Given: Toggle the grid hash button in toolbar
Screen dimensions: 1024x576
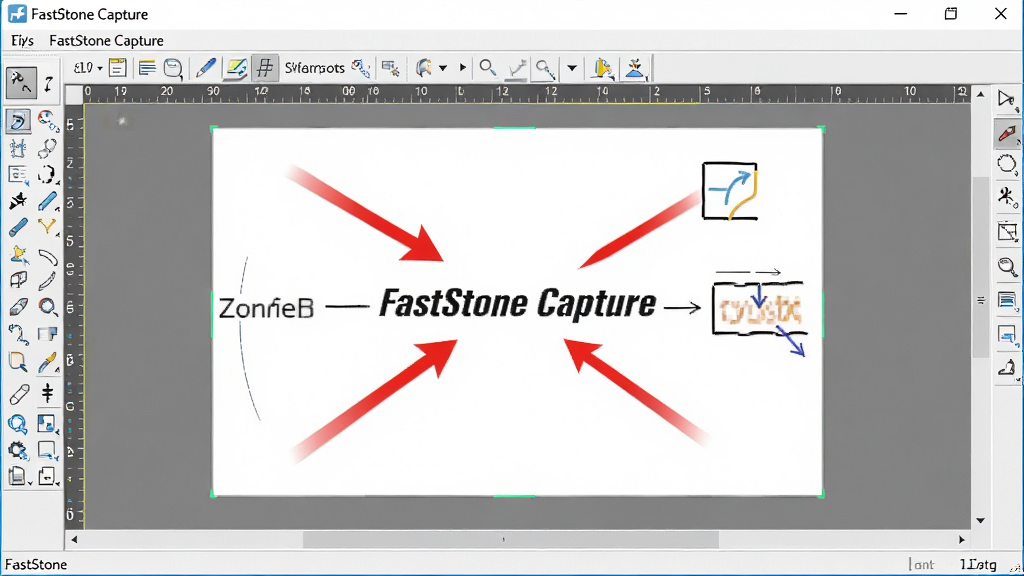Looking at the screenshot, I should pyautogui.click(x=264, y=67).
